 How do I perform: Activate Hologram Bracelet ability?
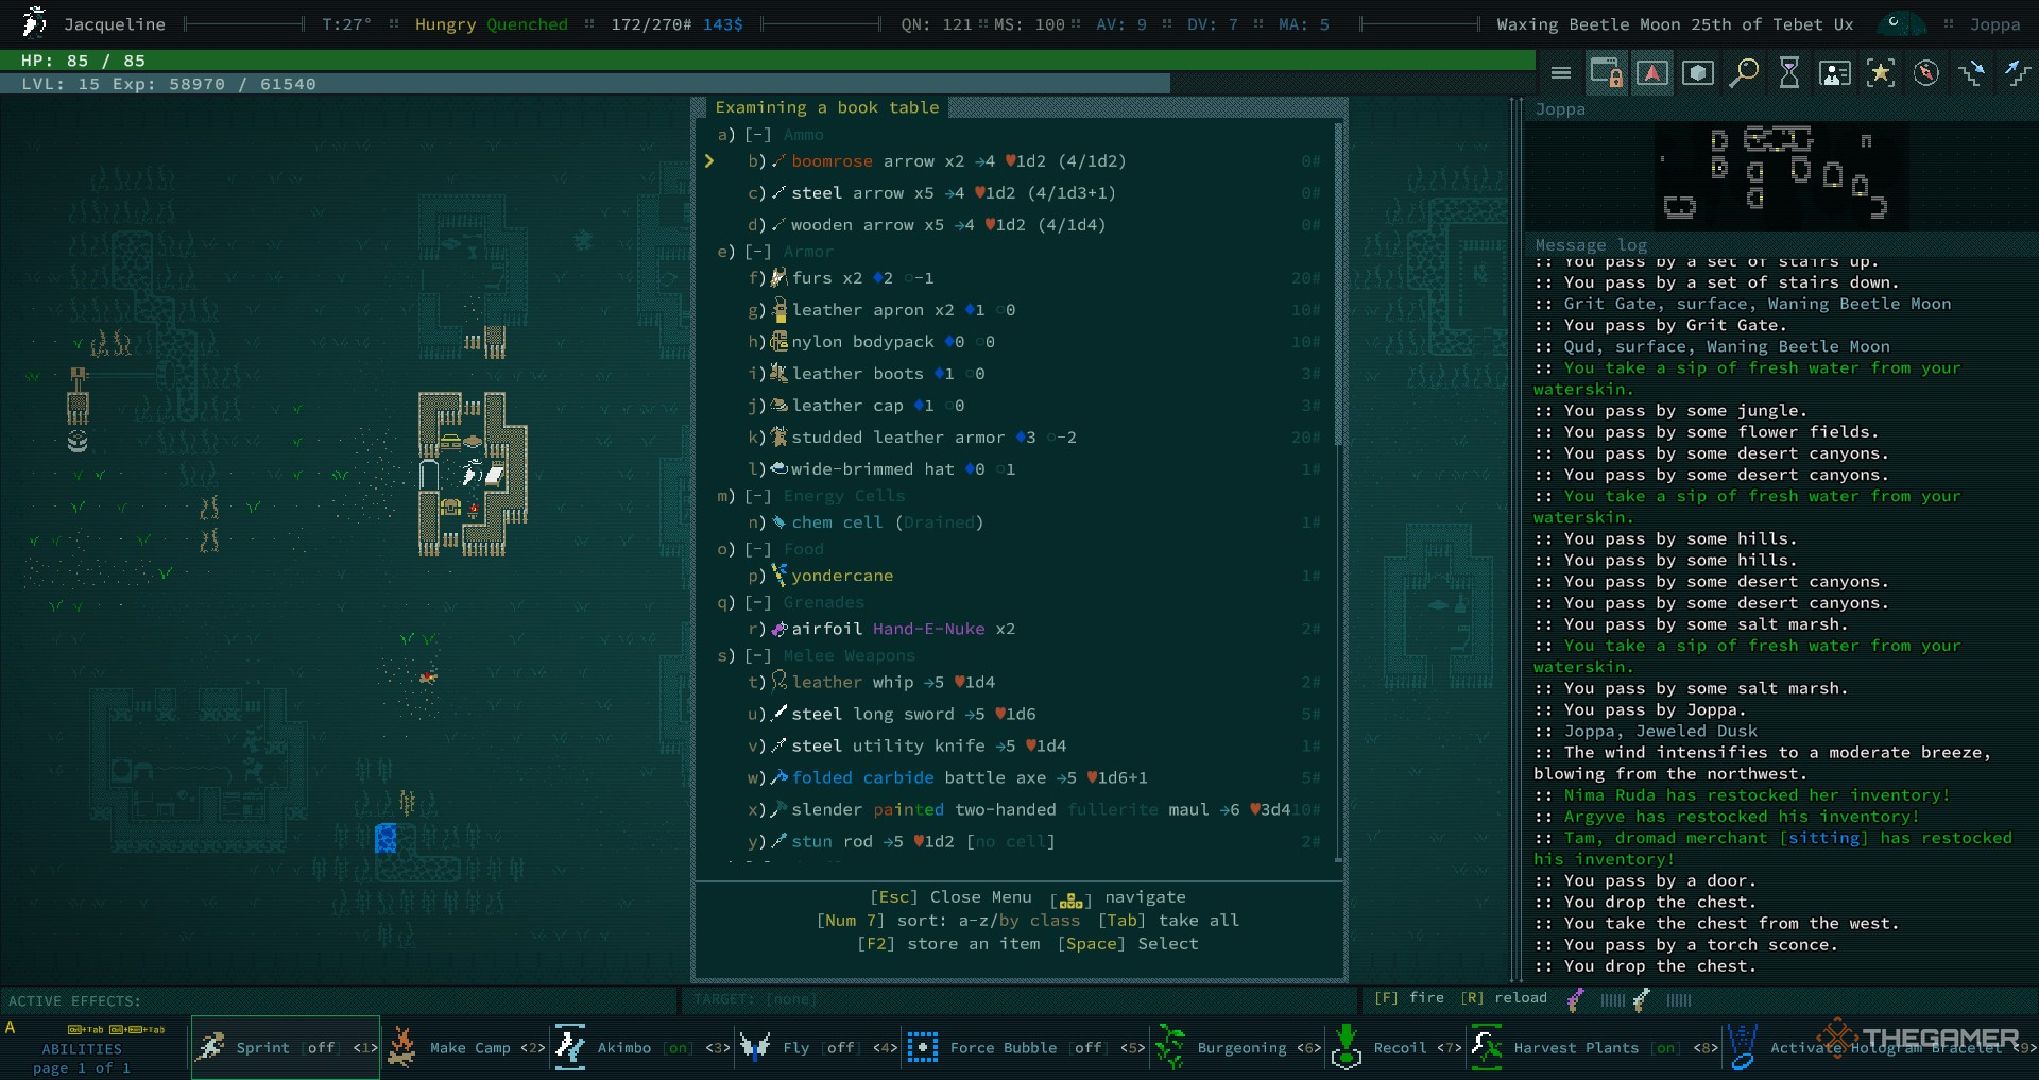pos(1880,1047)
